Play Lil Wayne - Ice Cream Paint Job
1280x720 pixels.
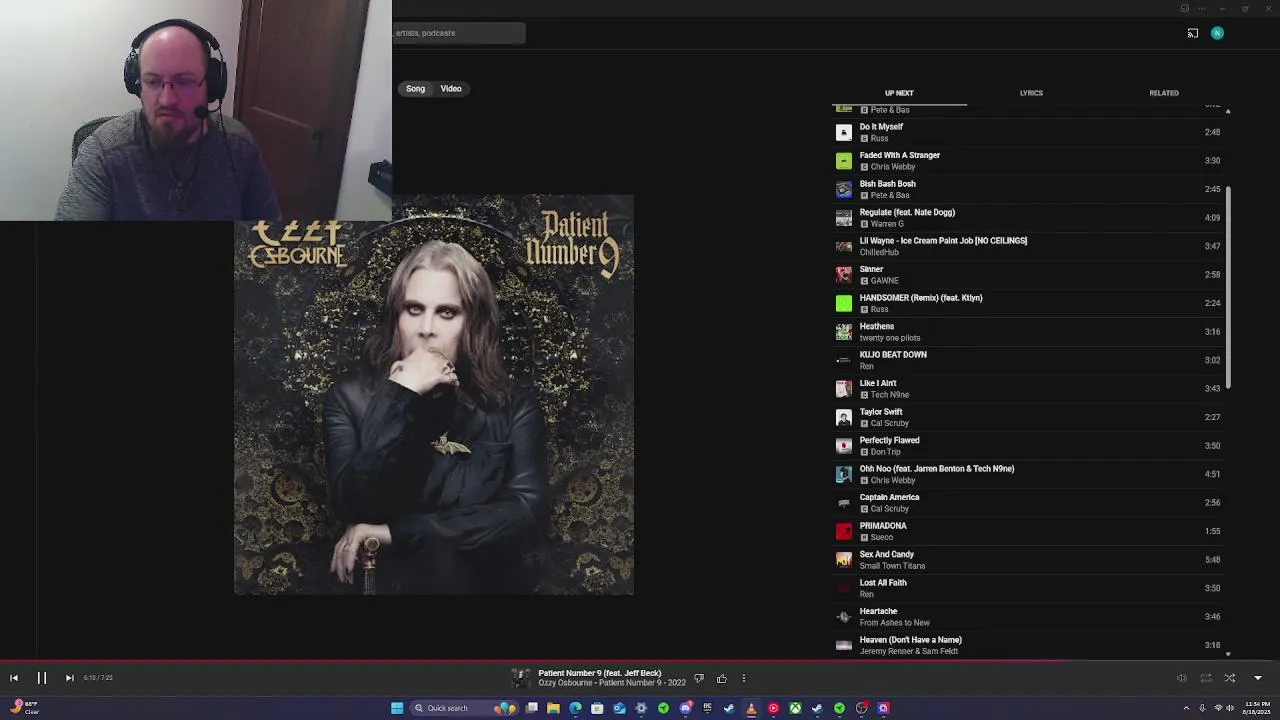tap(1027, 246)
